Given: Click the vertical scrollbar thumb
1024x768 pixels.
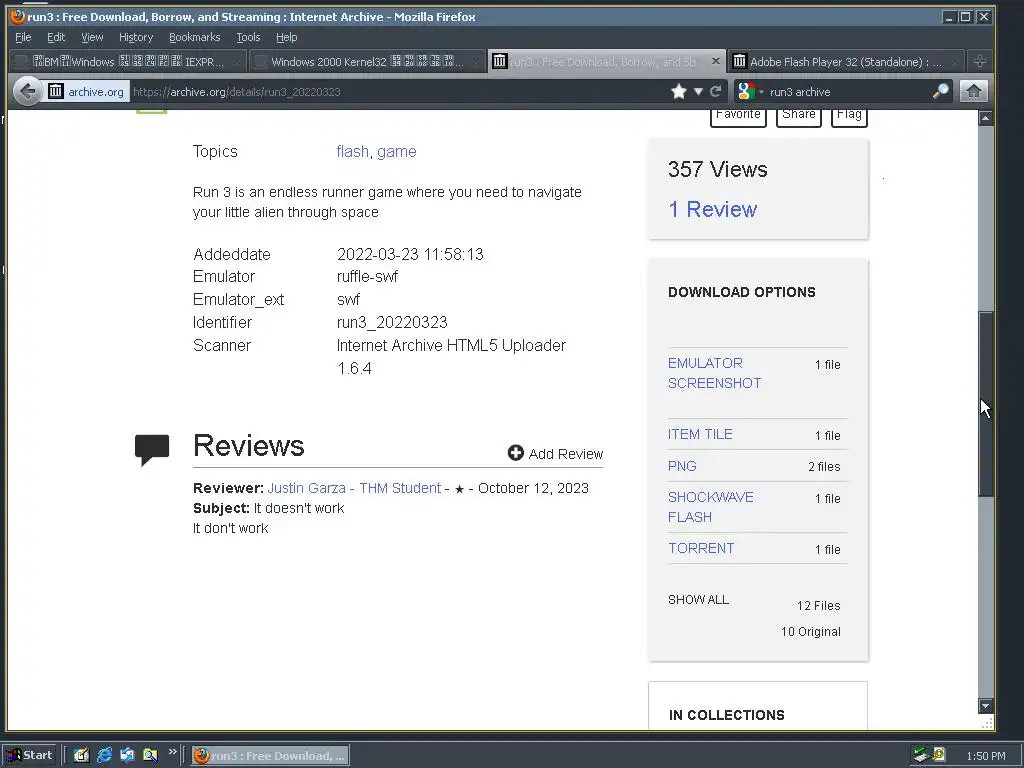Looking at the screenshot, I should pos(986,405).
